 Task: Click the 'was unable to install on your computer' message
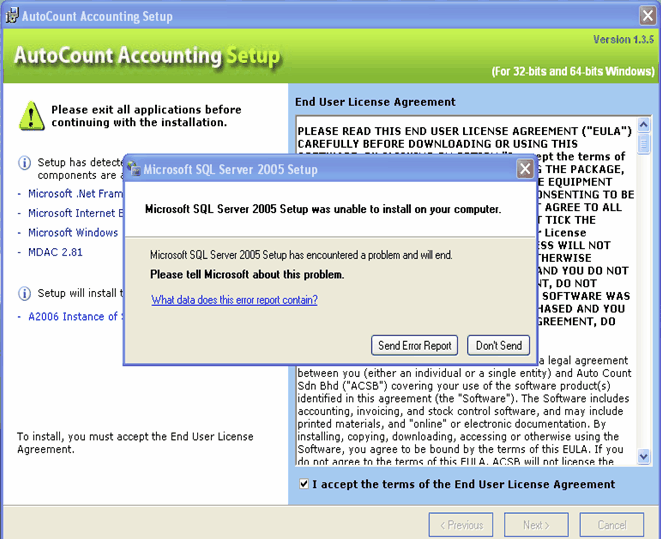click(323, 209)
